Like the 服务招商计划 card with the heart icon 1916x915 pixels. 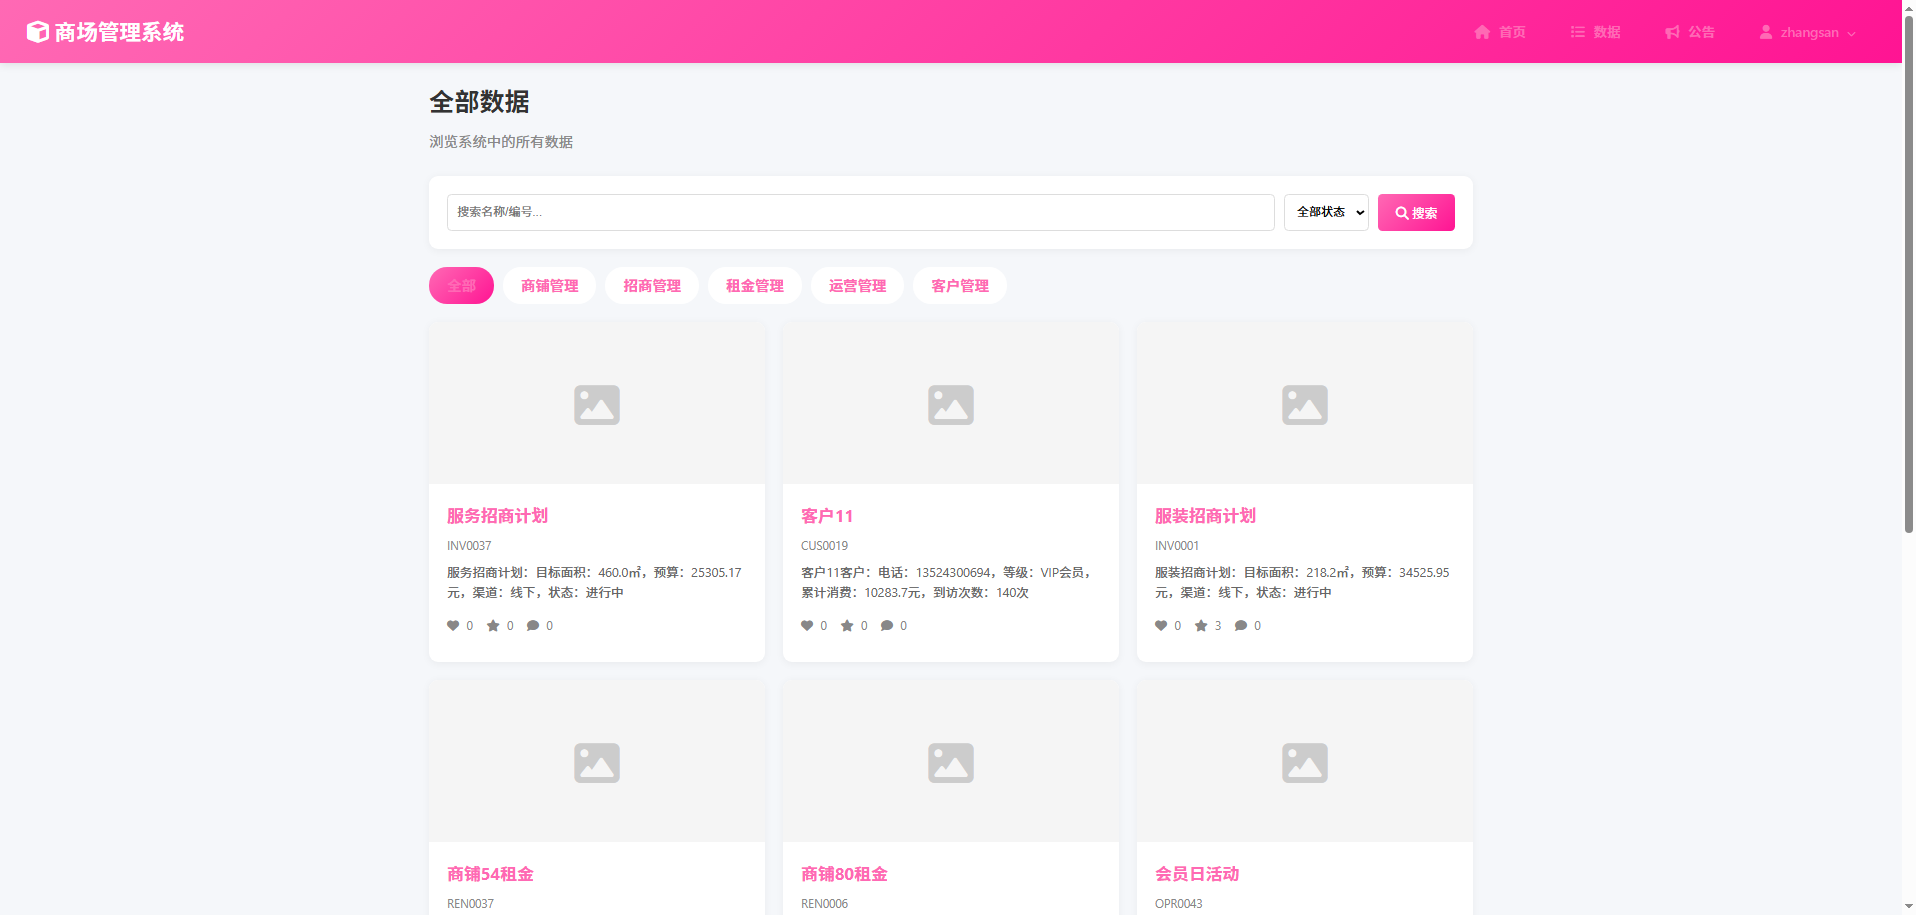(x=453, y=626)
